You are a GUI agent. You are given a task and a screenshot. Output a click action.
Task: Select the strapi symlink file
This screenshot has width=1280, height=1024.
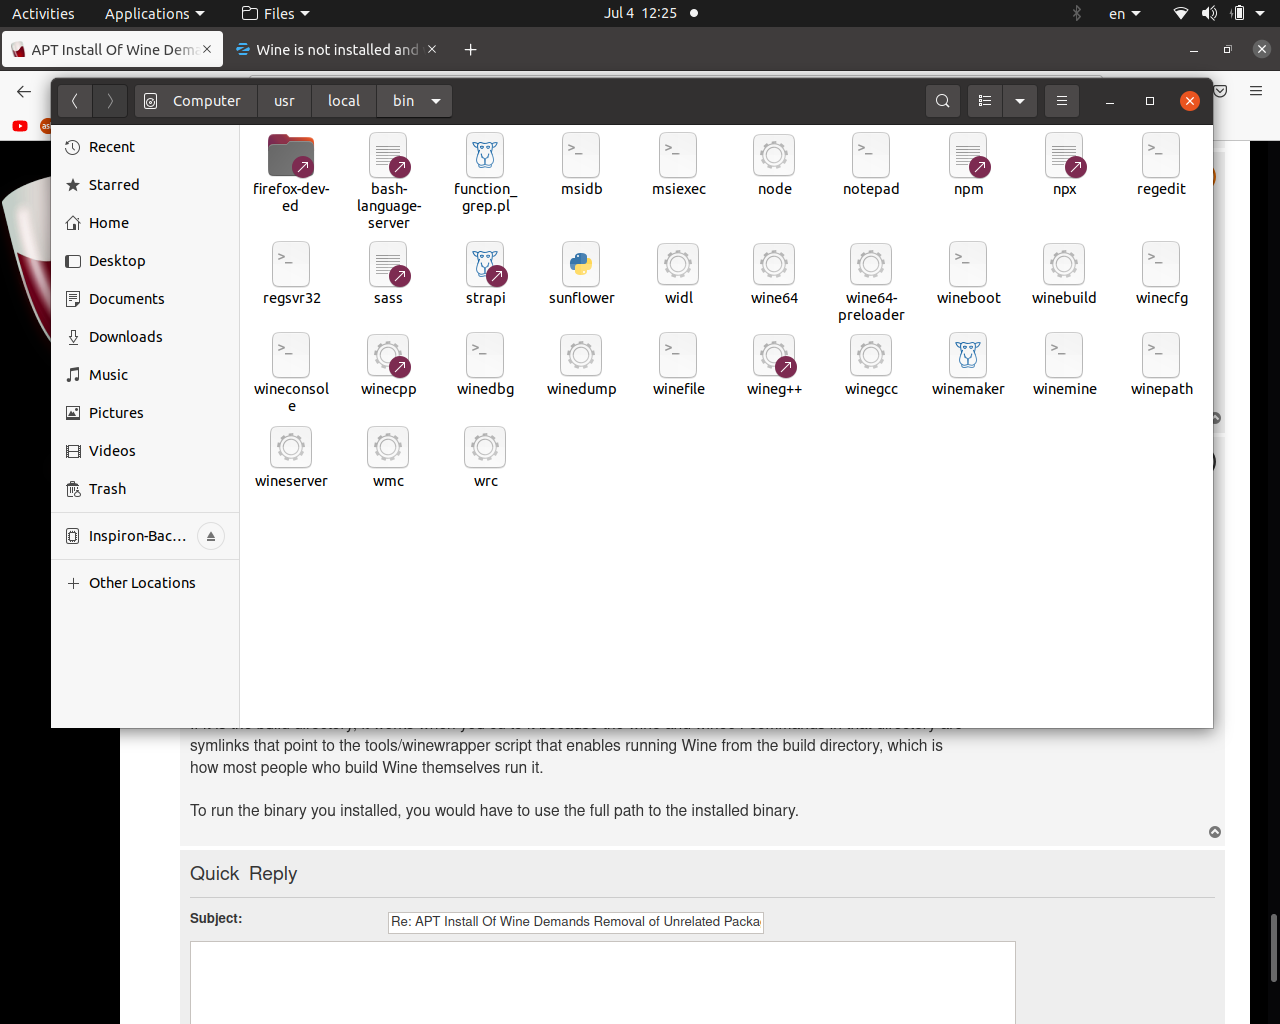click(x=485, y=265)
